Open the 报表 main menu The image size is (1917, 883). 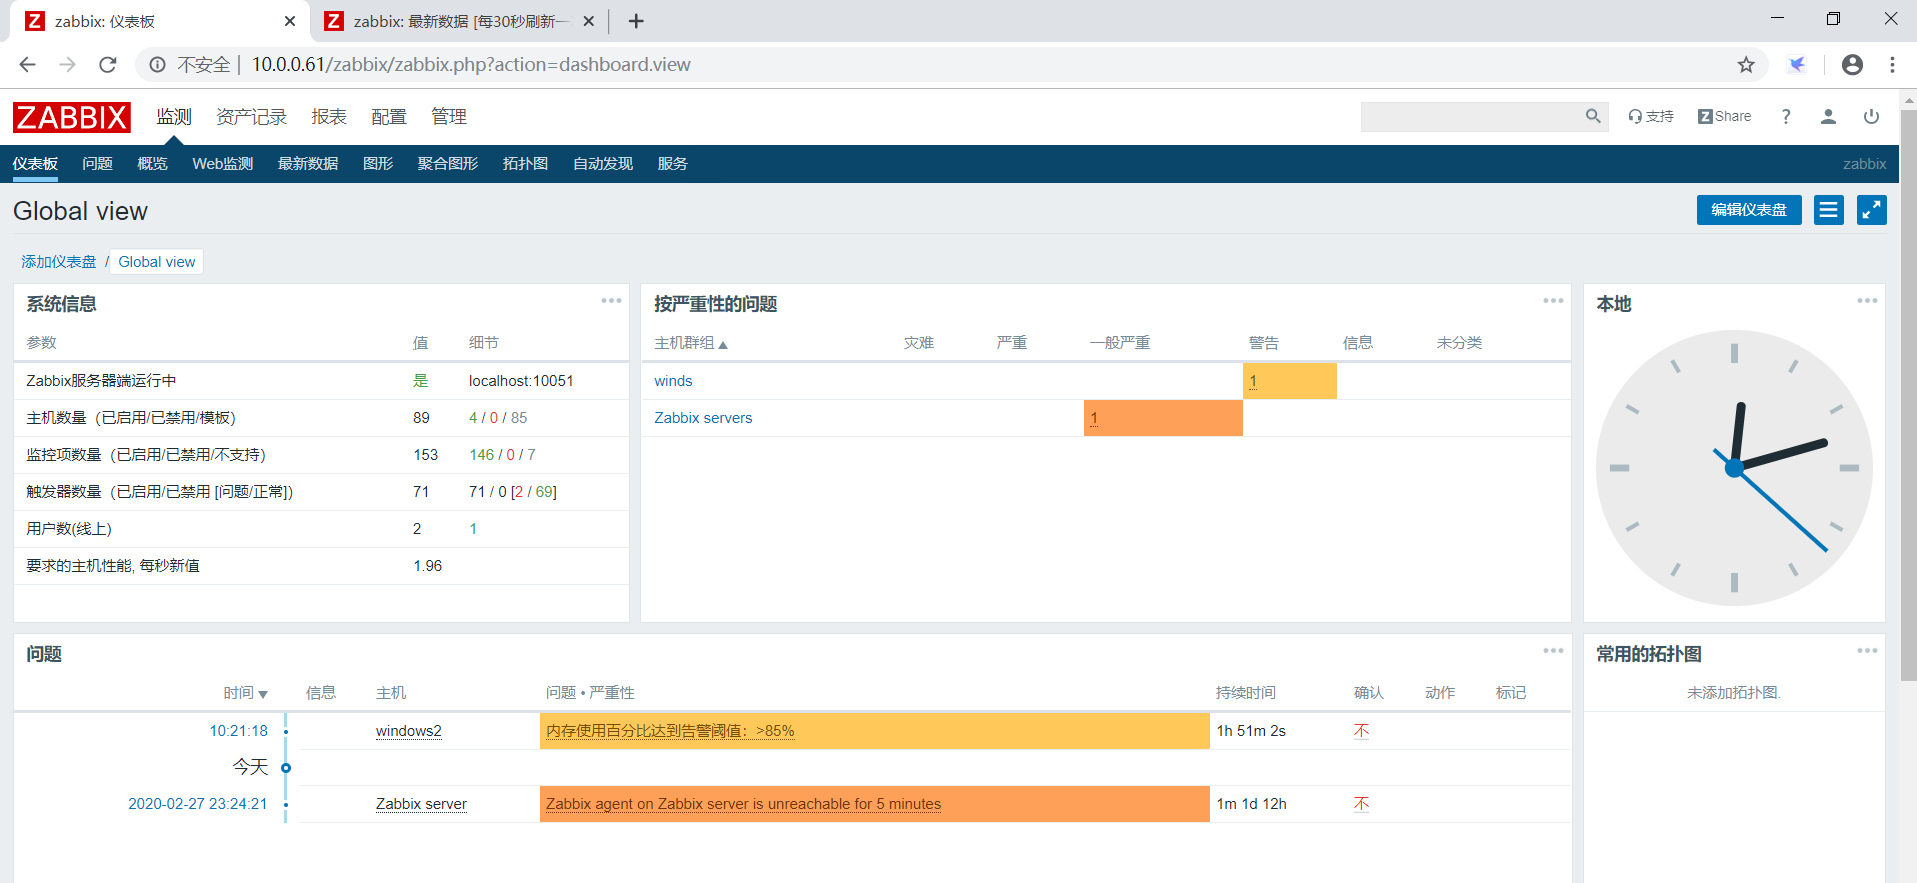pos(329,117)
